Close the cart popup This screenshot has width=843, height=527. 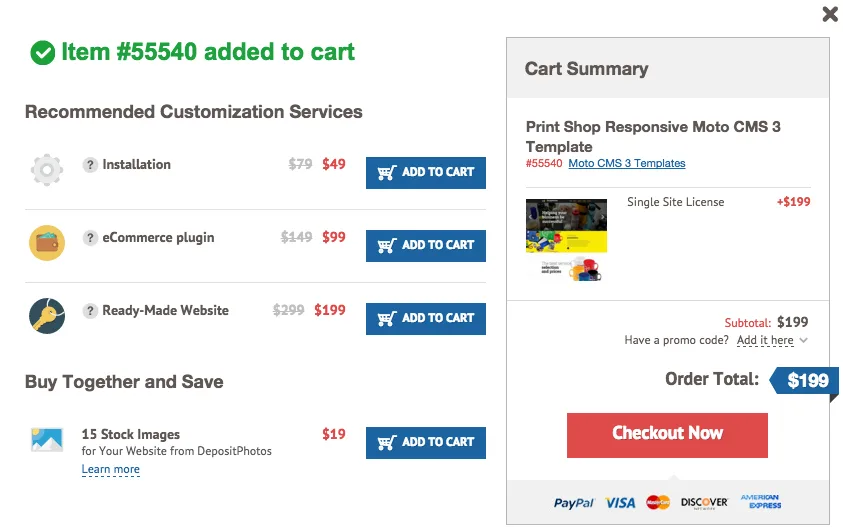830,14
